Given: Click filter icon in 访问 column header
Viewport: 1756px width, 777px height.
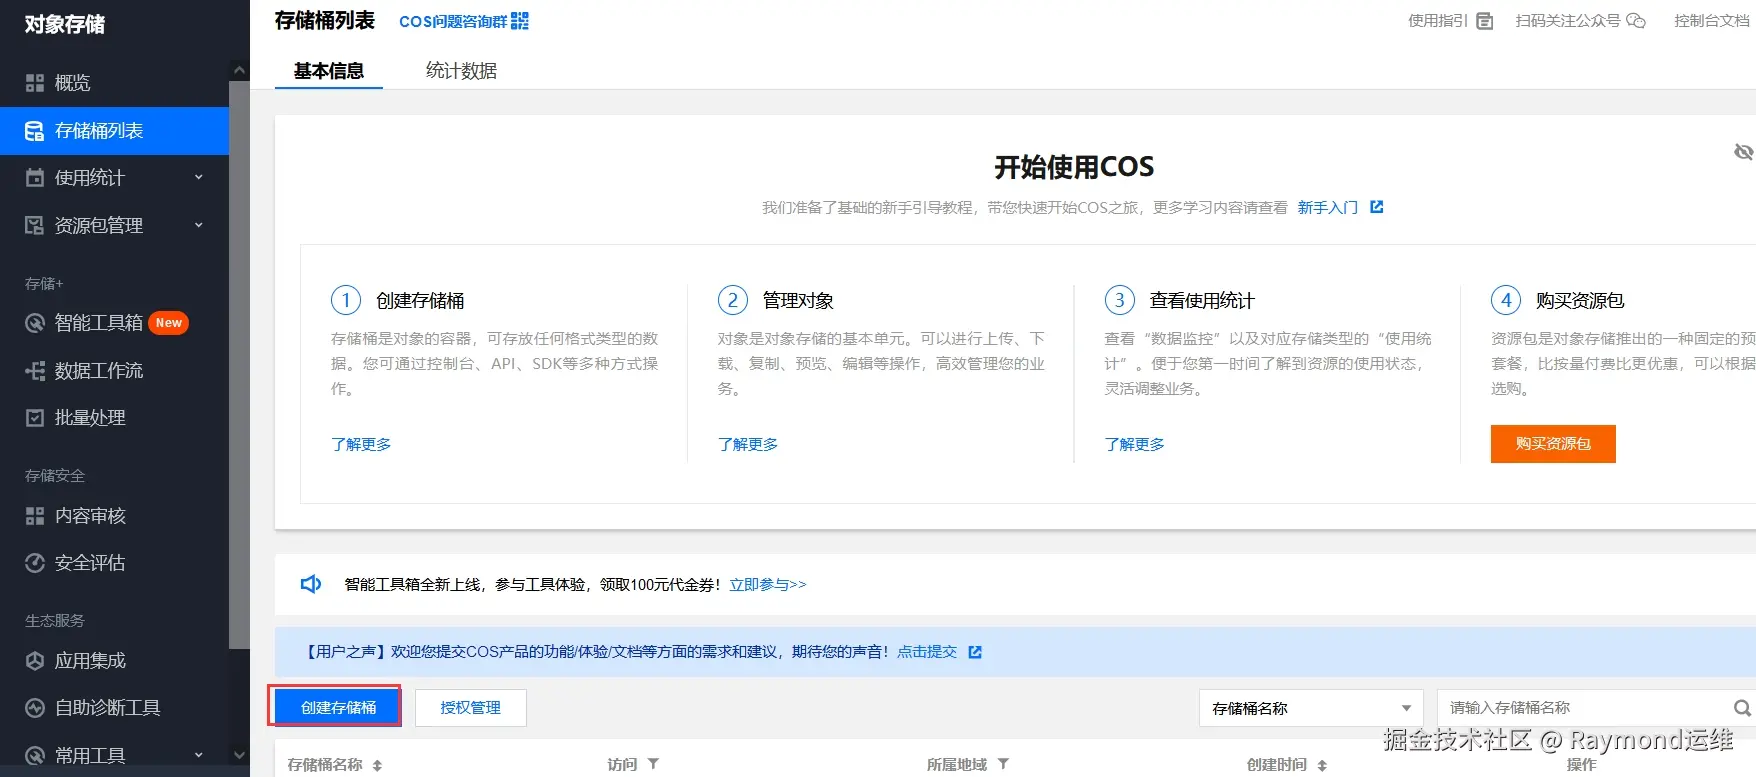Looking at the screenshot, I should pyautogui.click(x=653, y=764).
